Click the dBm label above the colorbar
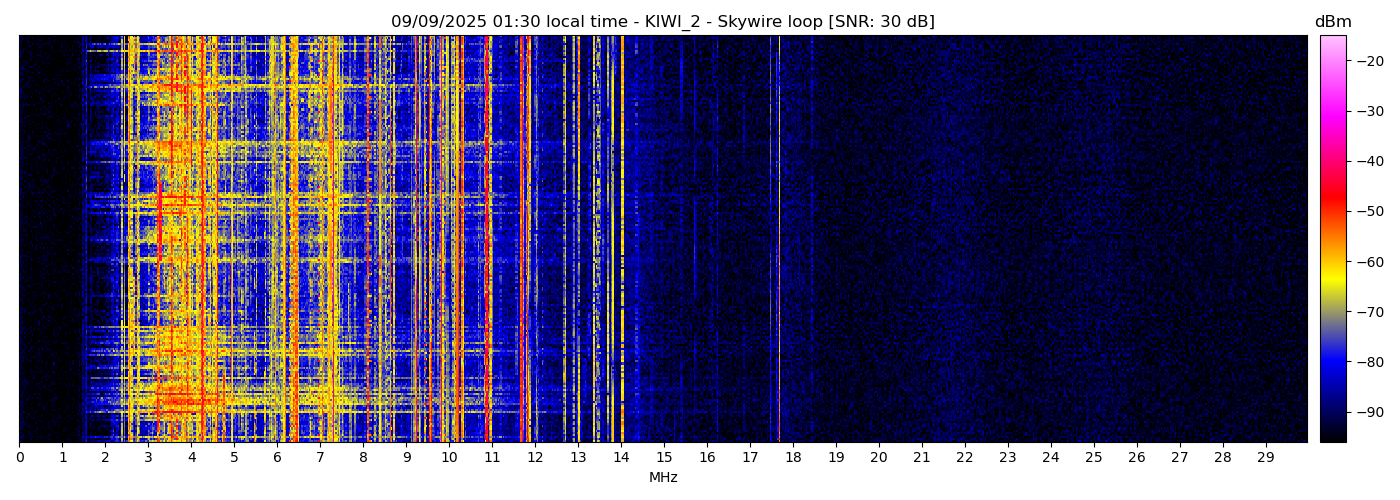 [x=1332, y=22]
